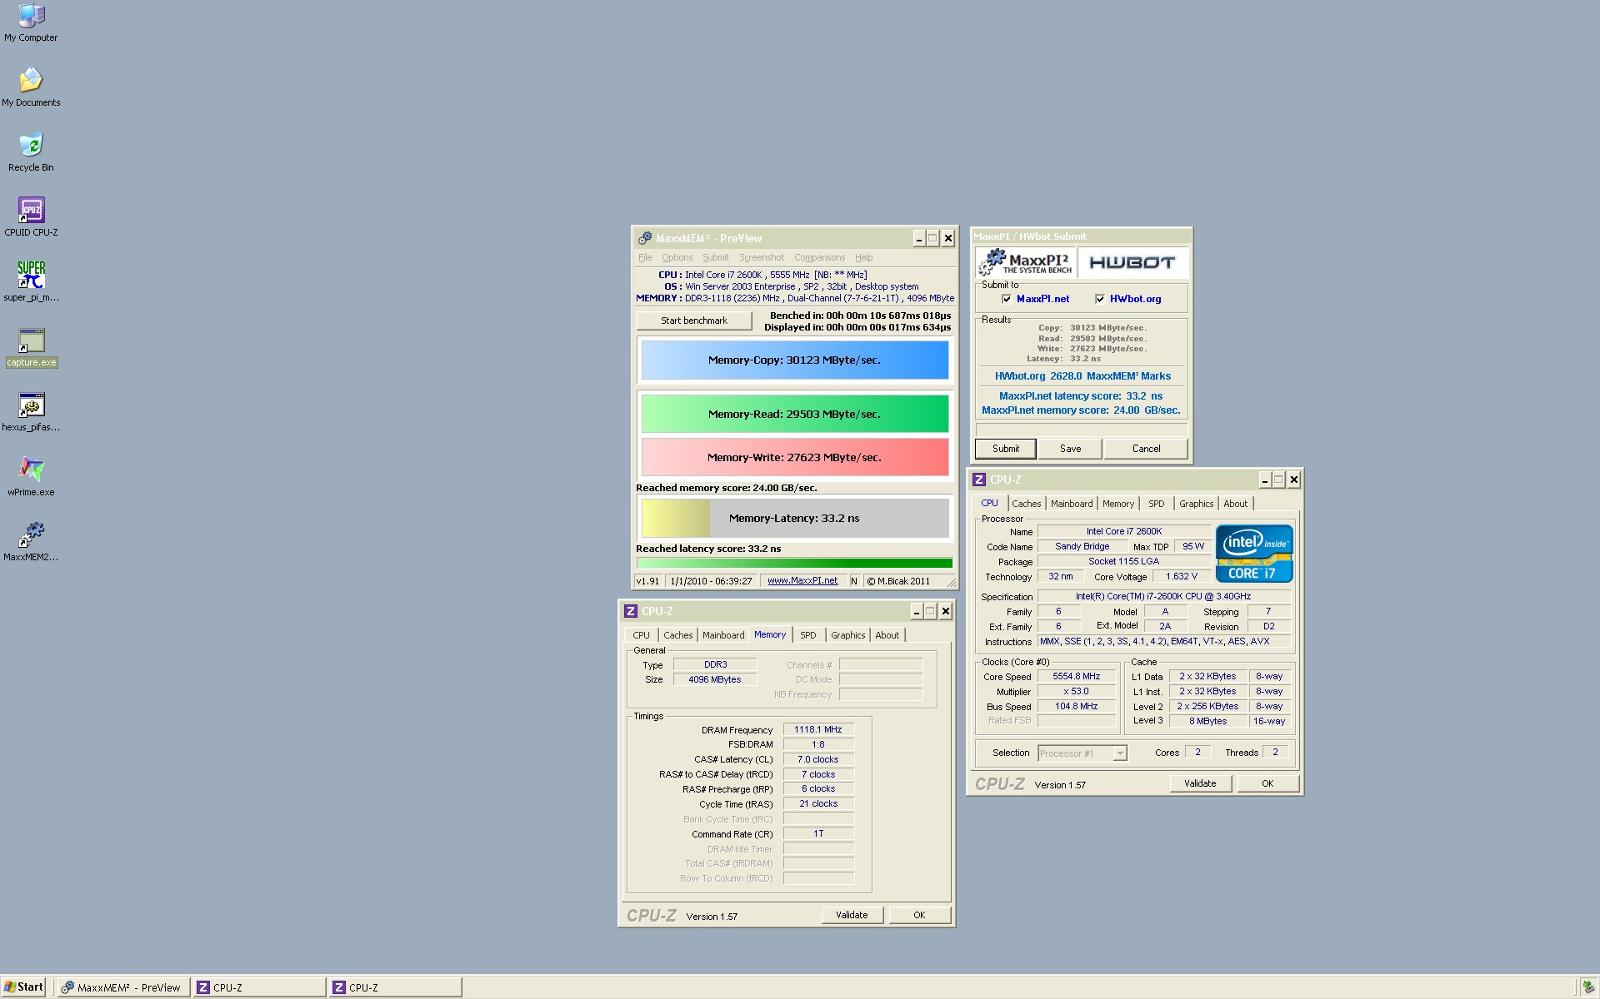Open About tab in CPU window of CPU-Z

tap(1236, 504)
